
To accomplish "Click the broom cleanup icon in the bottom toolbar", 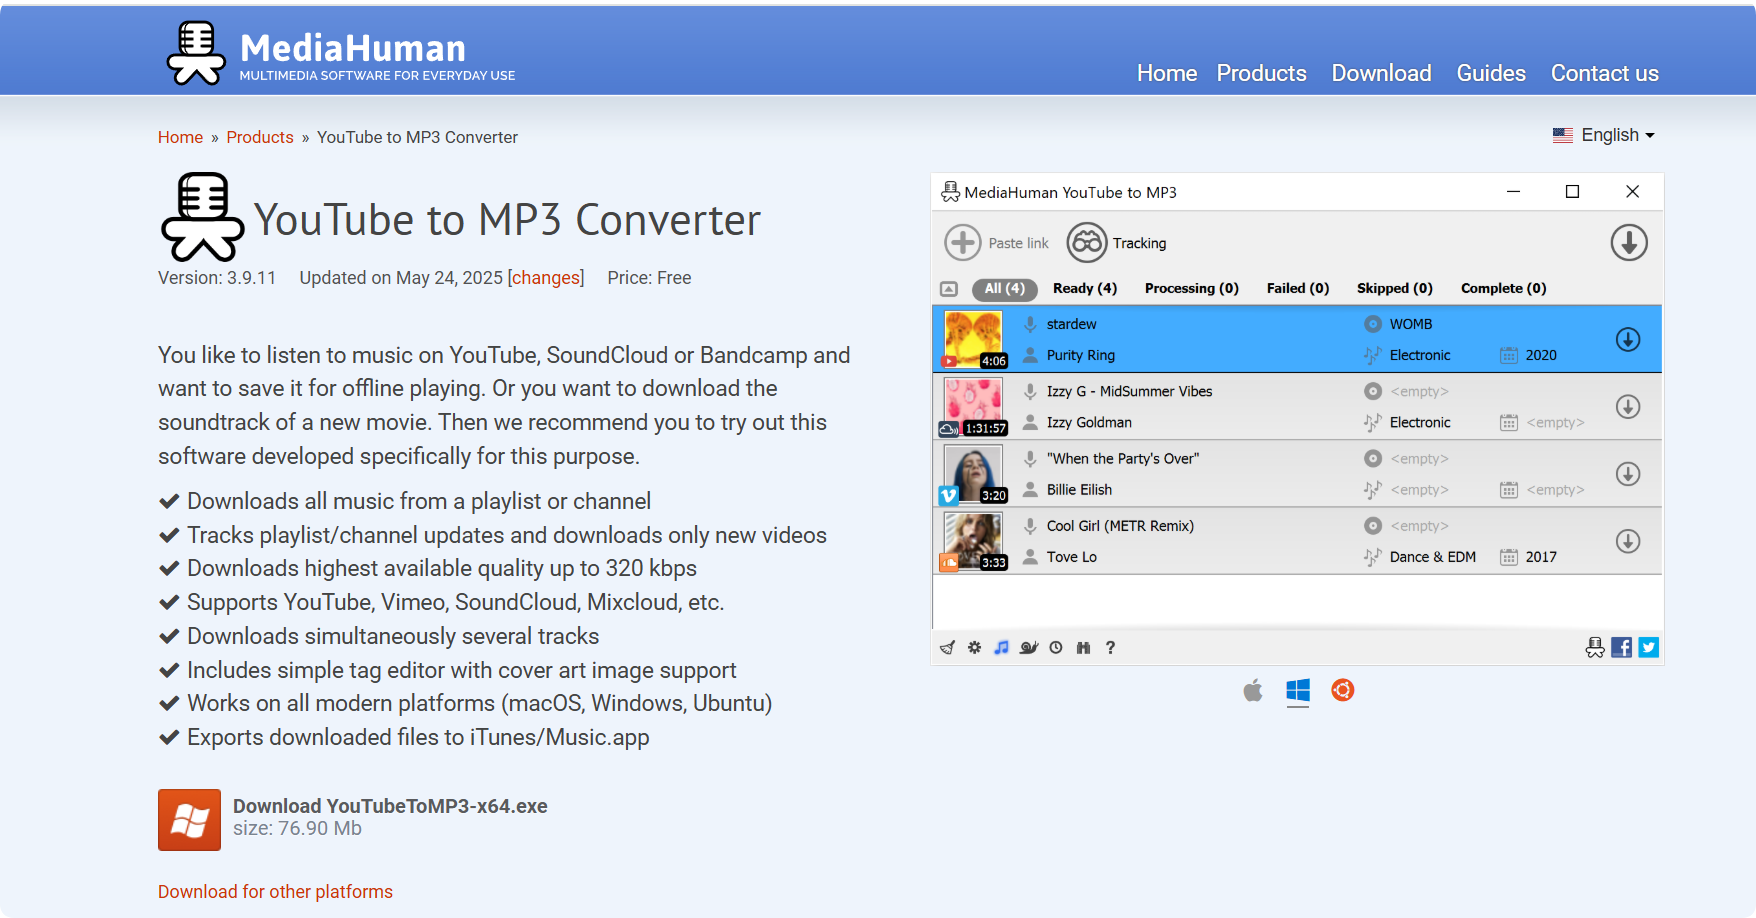I will point(947,648).
